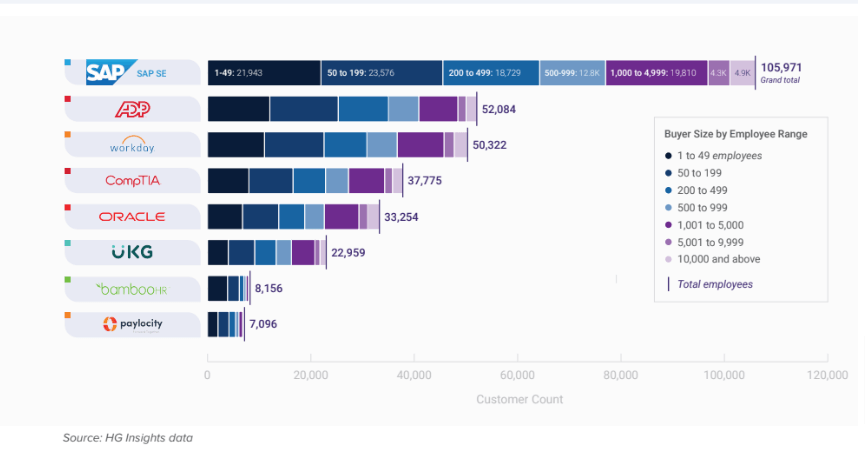
Task: Select SAP's '1,000 to 4,999: 19,810' segment
Action: [x=656, y=73]
